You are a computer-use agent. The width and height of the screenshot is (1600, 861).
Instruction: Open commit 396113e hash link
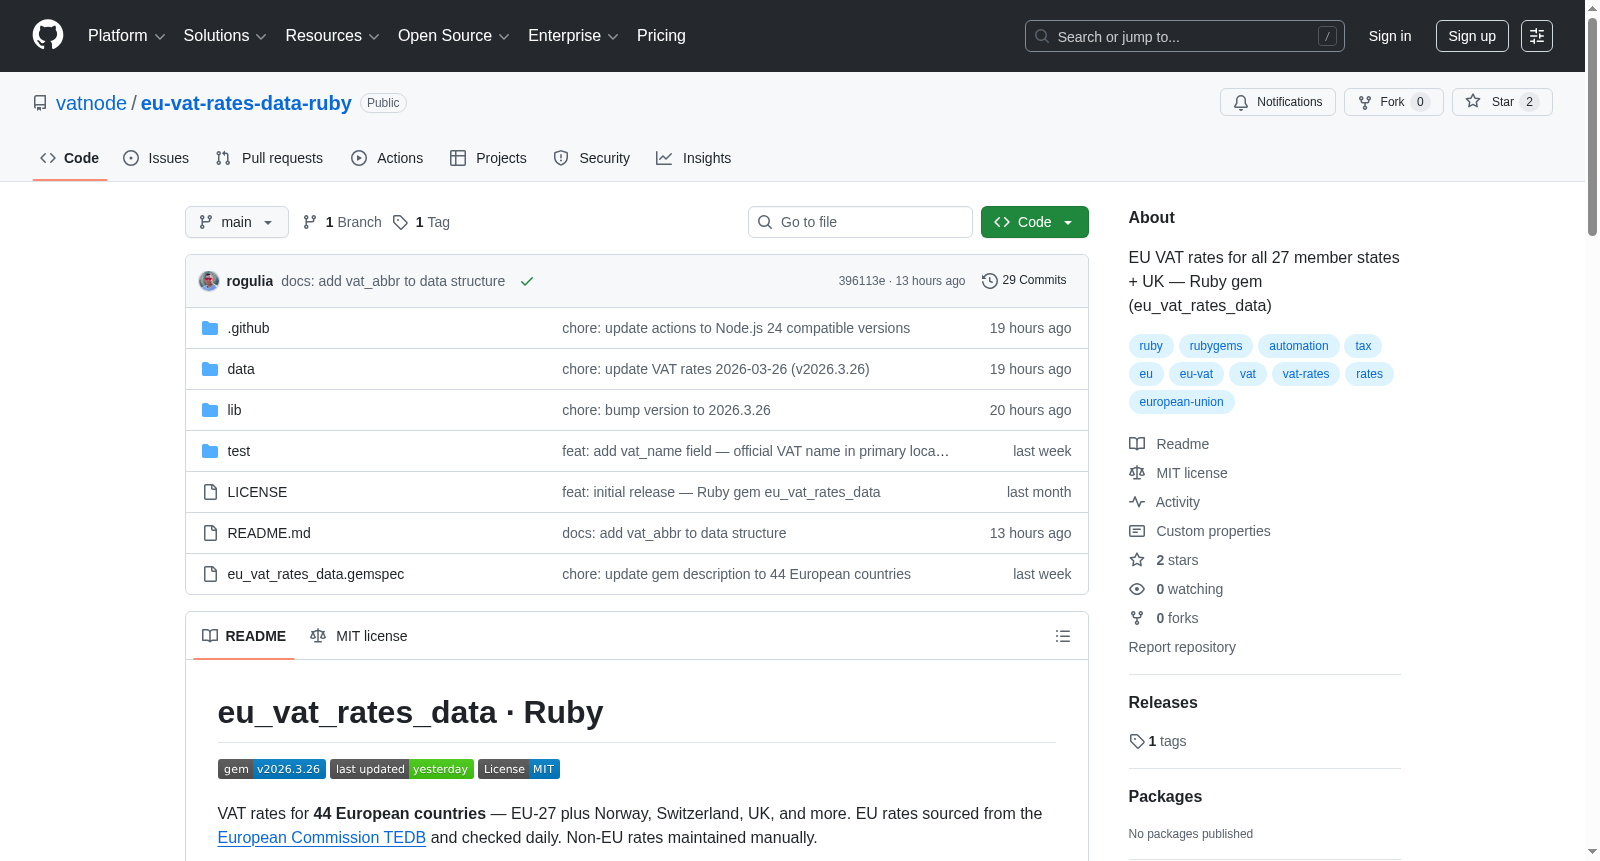coord(862,281)
